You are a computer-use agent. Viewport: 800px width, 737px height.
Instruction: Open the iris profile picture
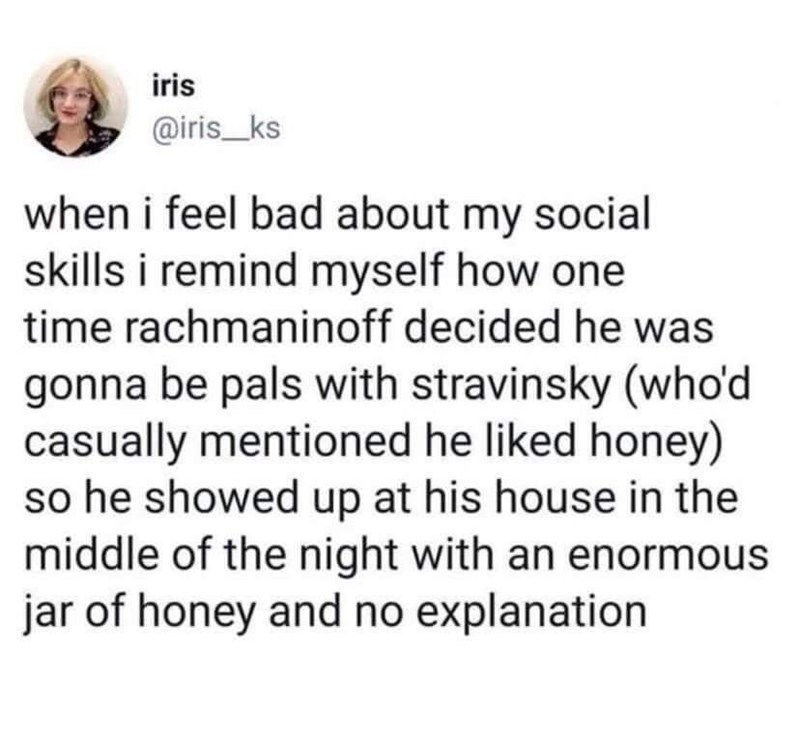(x=77, y=107)
